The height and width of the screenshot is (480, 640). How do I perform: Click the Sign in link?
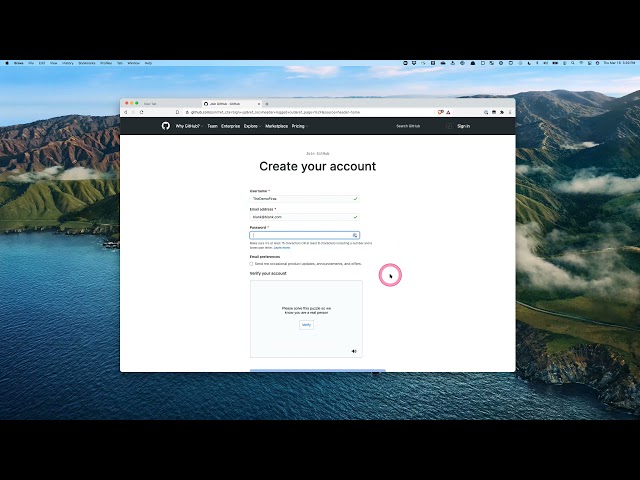point(463,126)
